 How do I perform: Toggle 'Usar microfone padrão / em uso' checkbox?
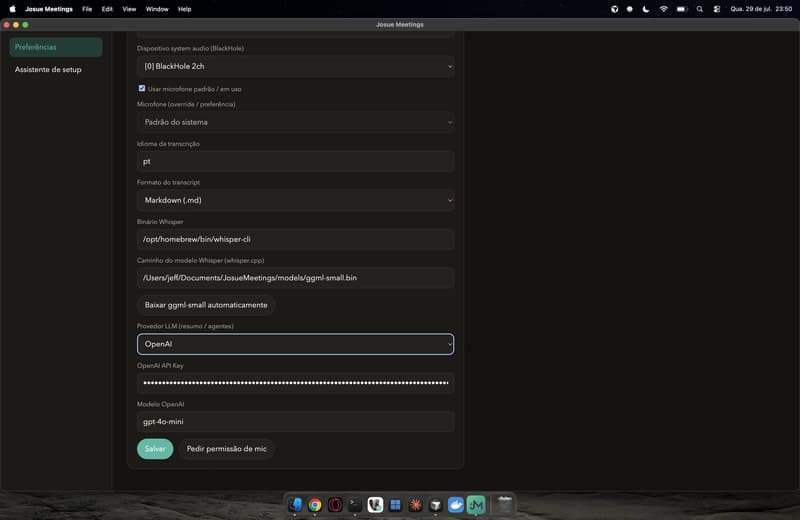tap(142, 88)
